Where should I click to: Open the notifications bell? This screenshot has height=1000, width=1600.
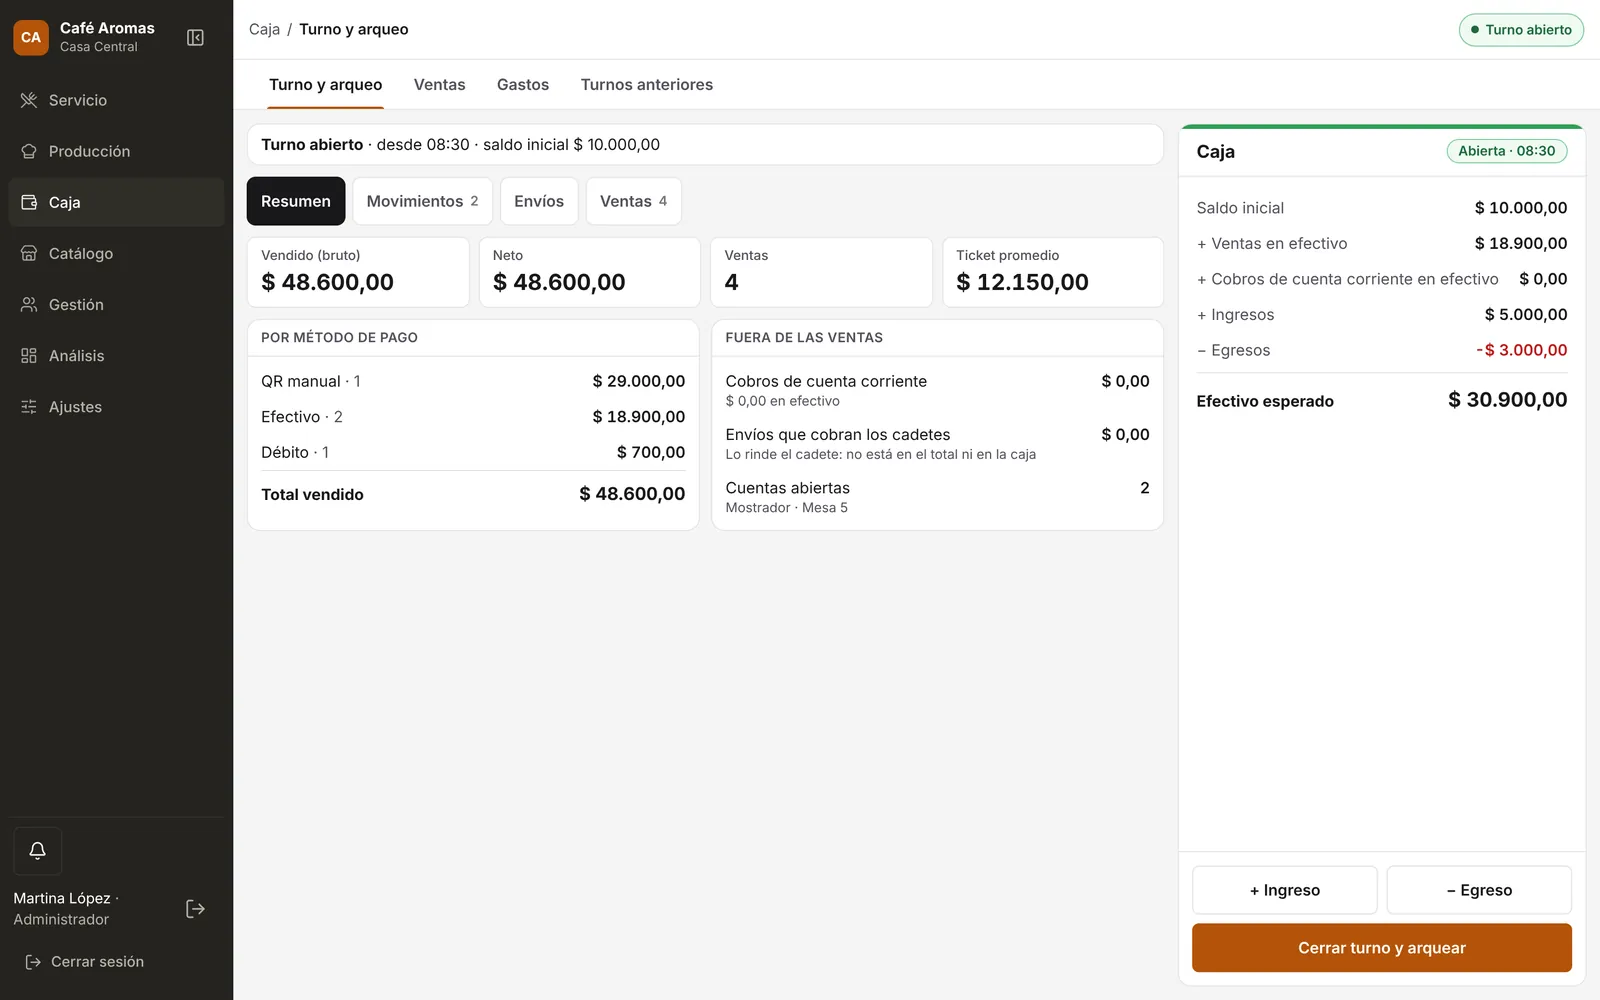38,851
